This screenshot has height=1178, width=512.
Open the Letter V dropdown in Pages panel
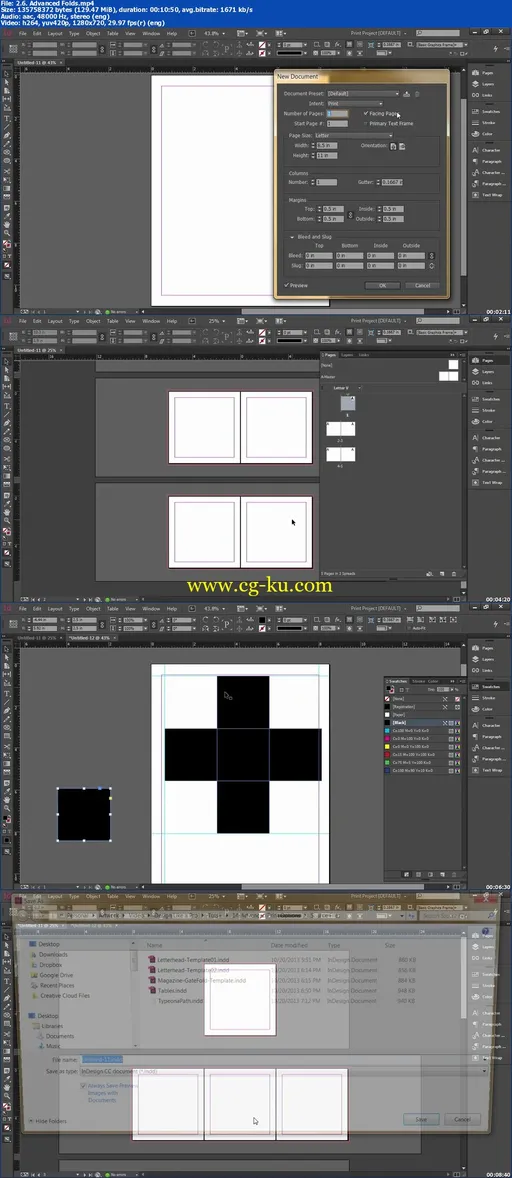(346, 388)
